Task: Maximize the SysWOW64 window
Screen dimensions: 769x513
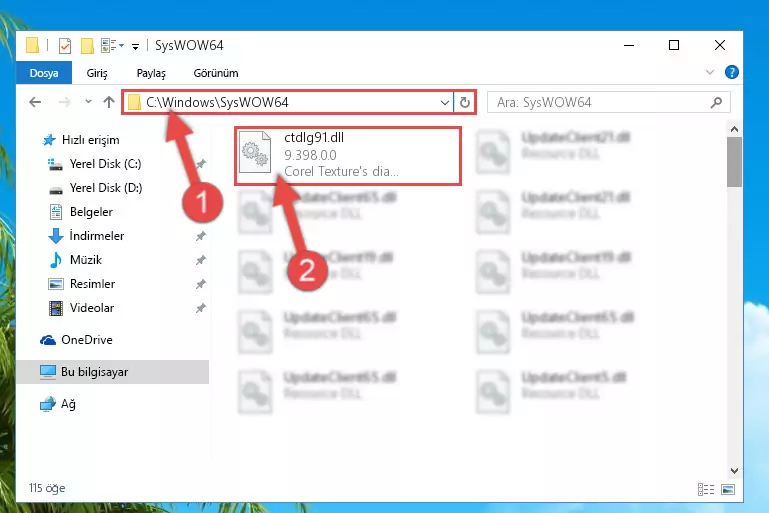Action: 674,46
